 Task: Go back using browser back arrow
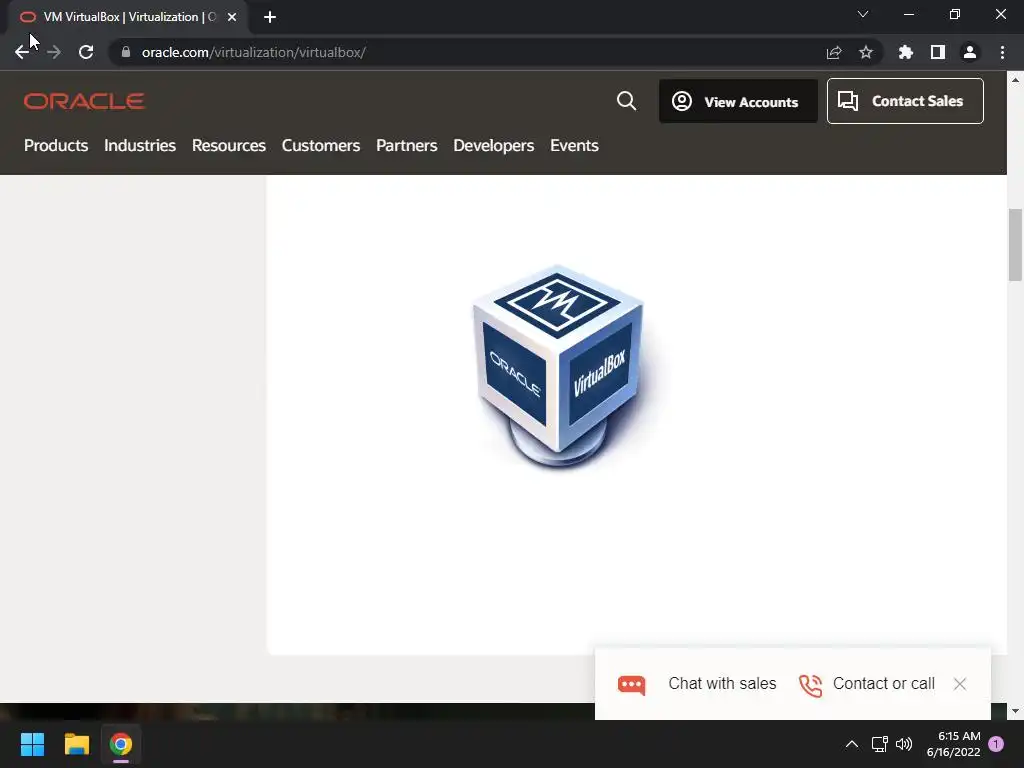click(22, 52)
